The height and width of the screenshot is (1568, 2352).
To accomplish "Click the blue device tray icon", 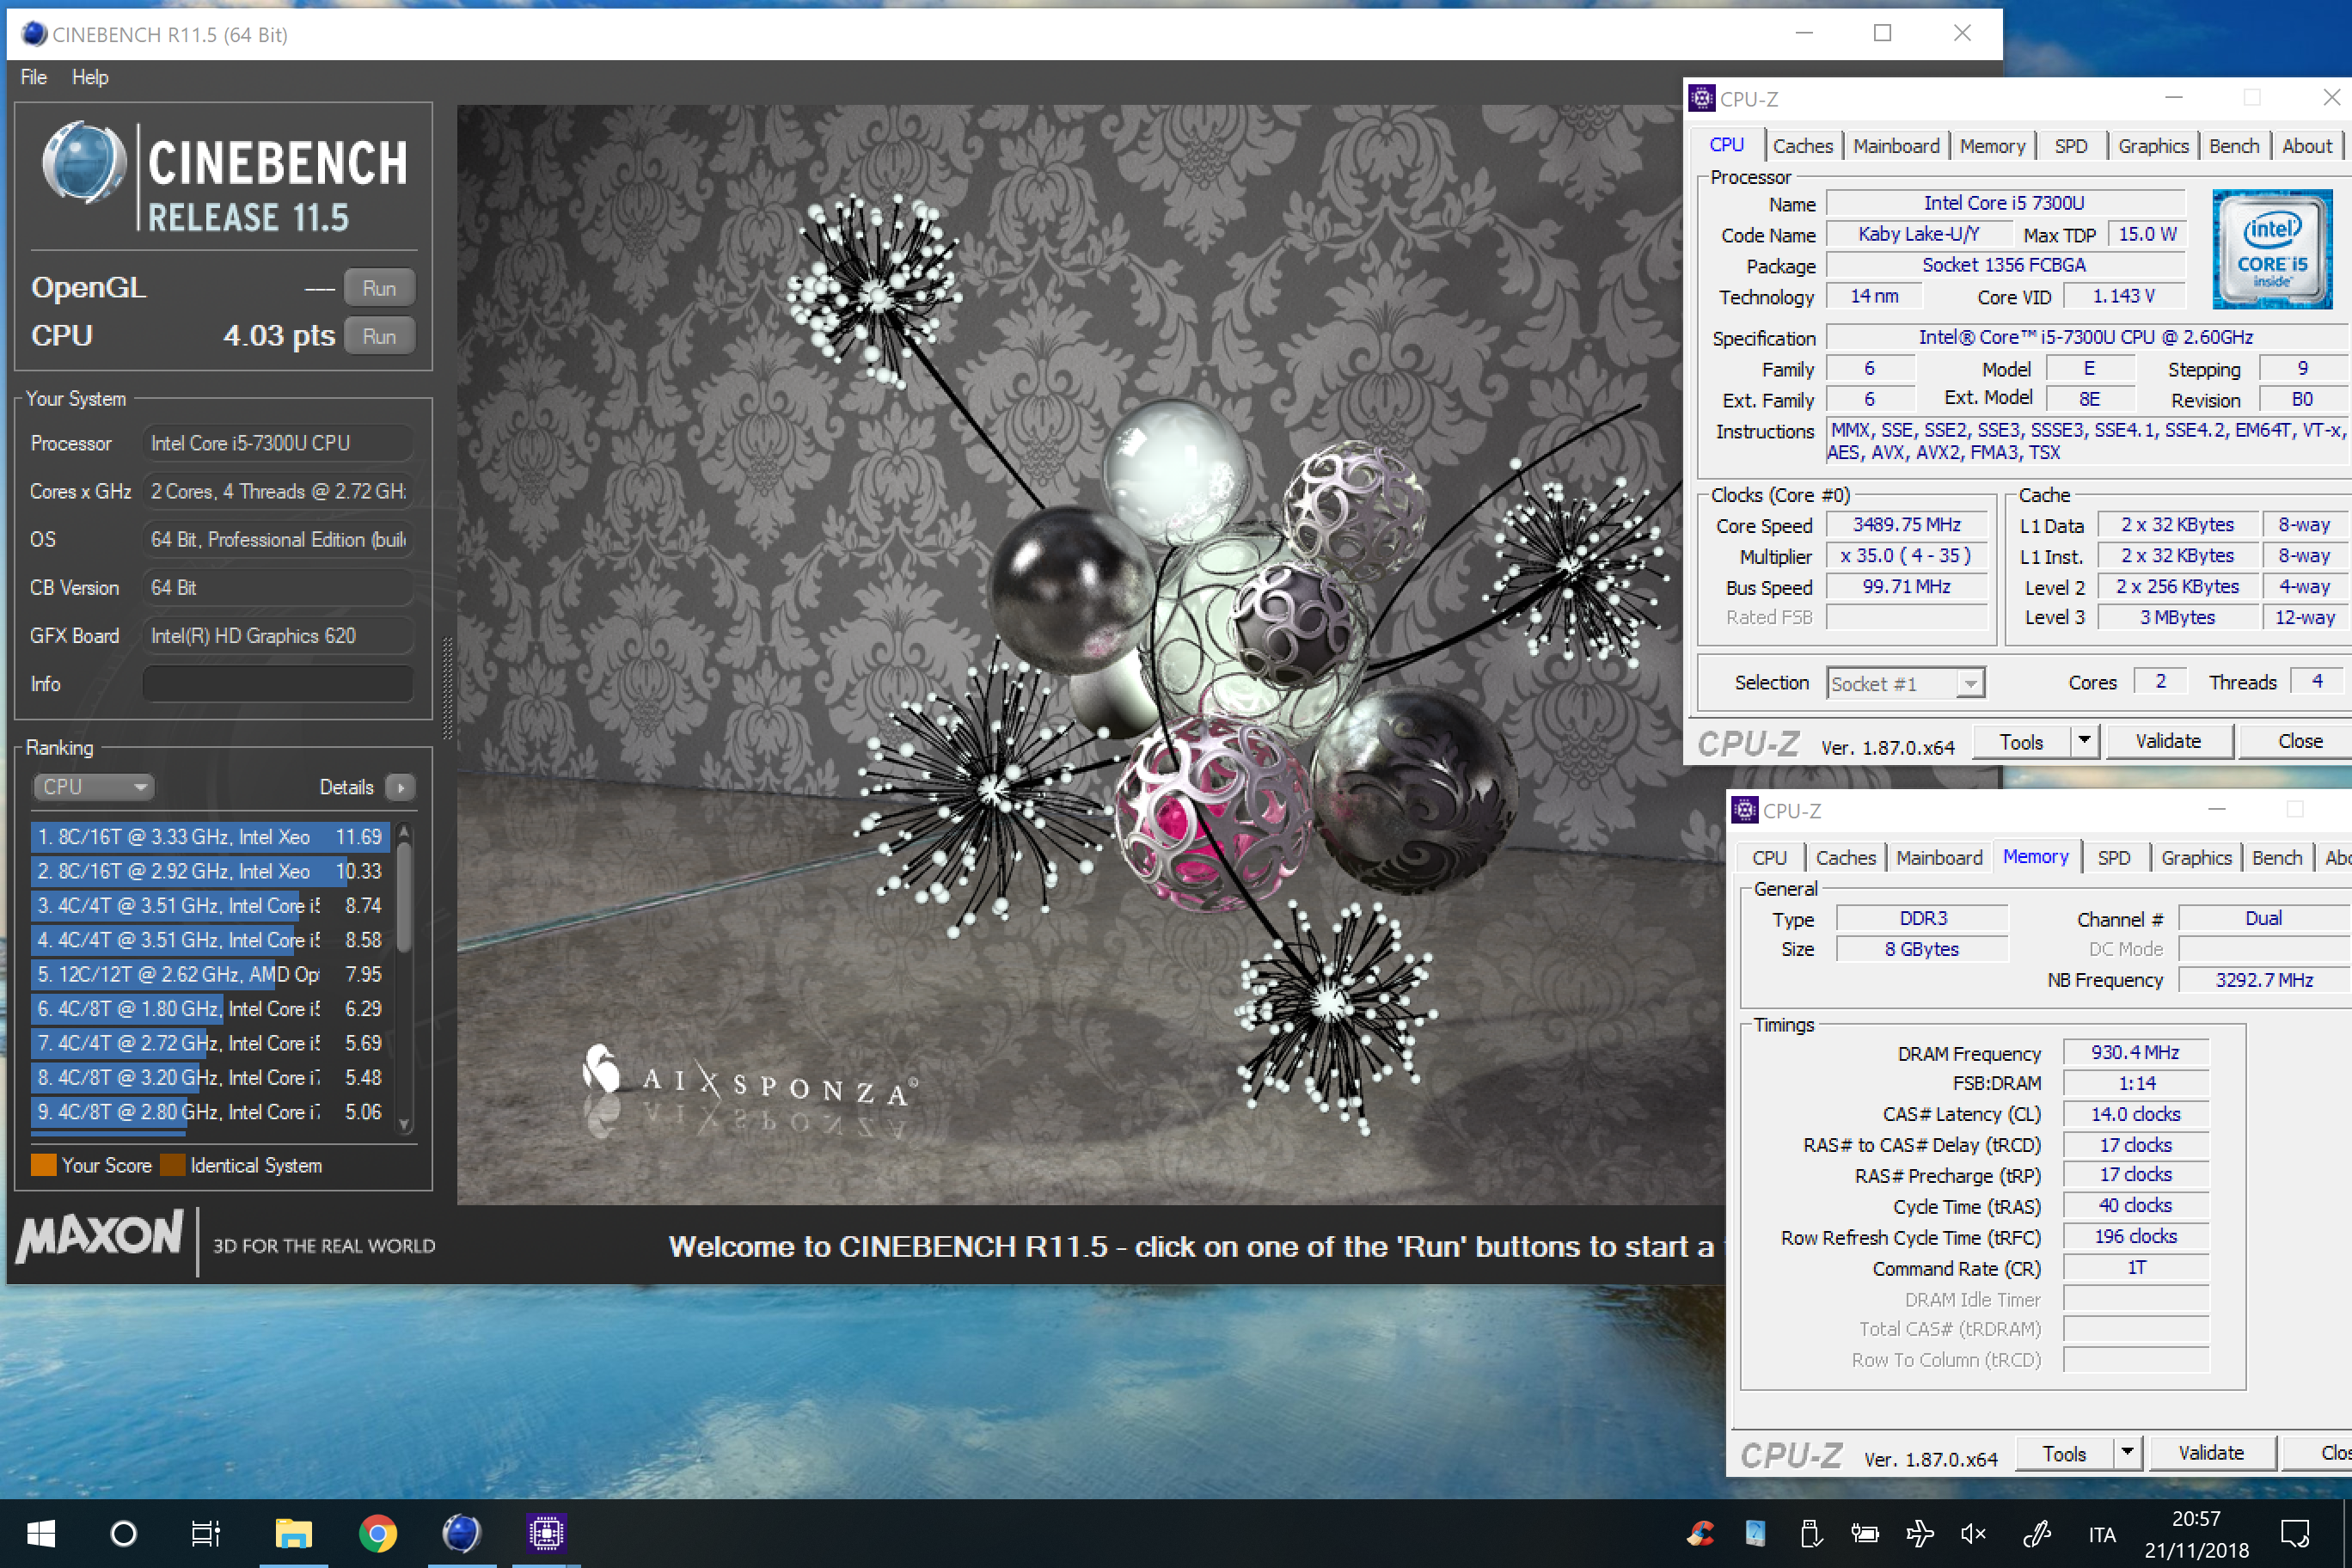I will coord(1755,1533).
